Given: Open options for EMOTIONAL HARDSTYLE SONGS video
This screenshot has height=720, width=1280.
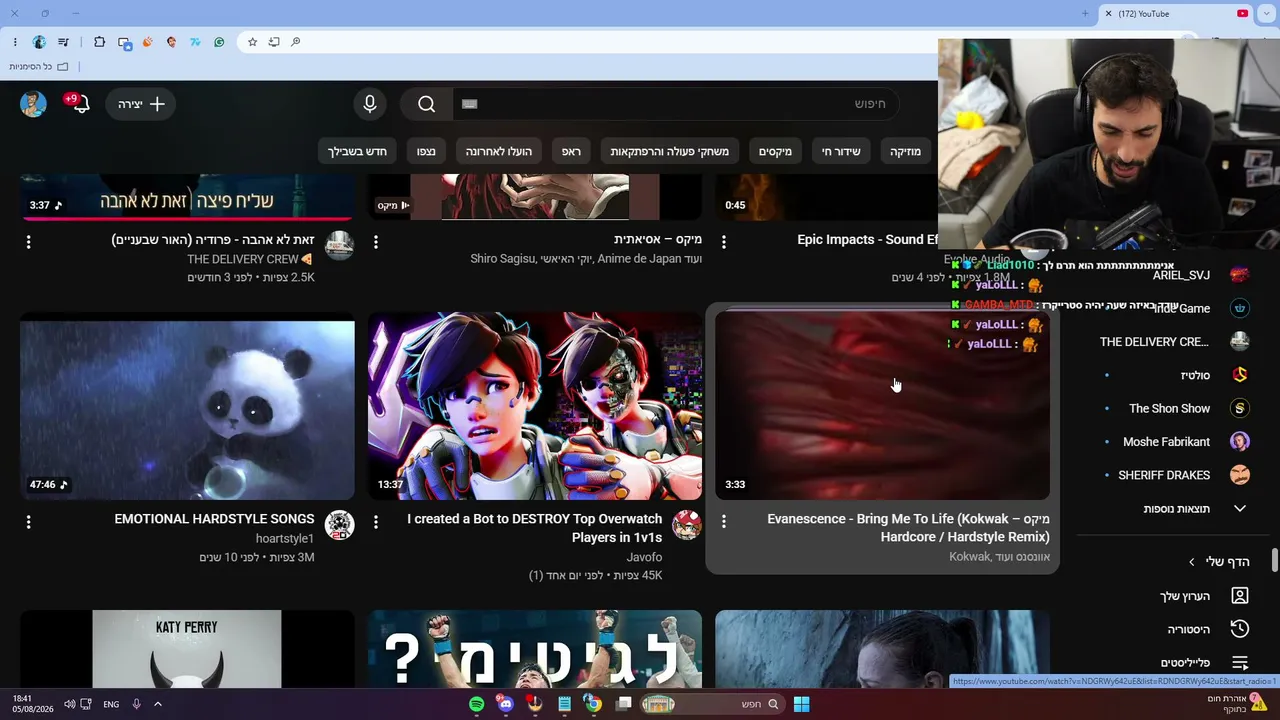Looking at the screenshot, I should pyautogui.click(x=28, y=522).
